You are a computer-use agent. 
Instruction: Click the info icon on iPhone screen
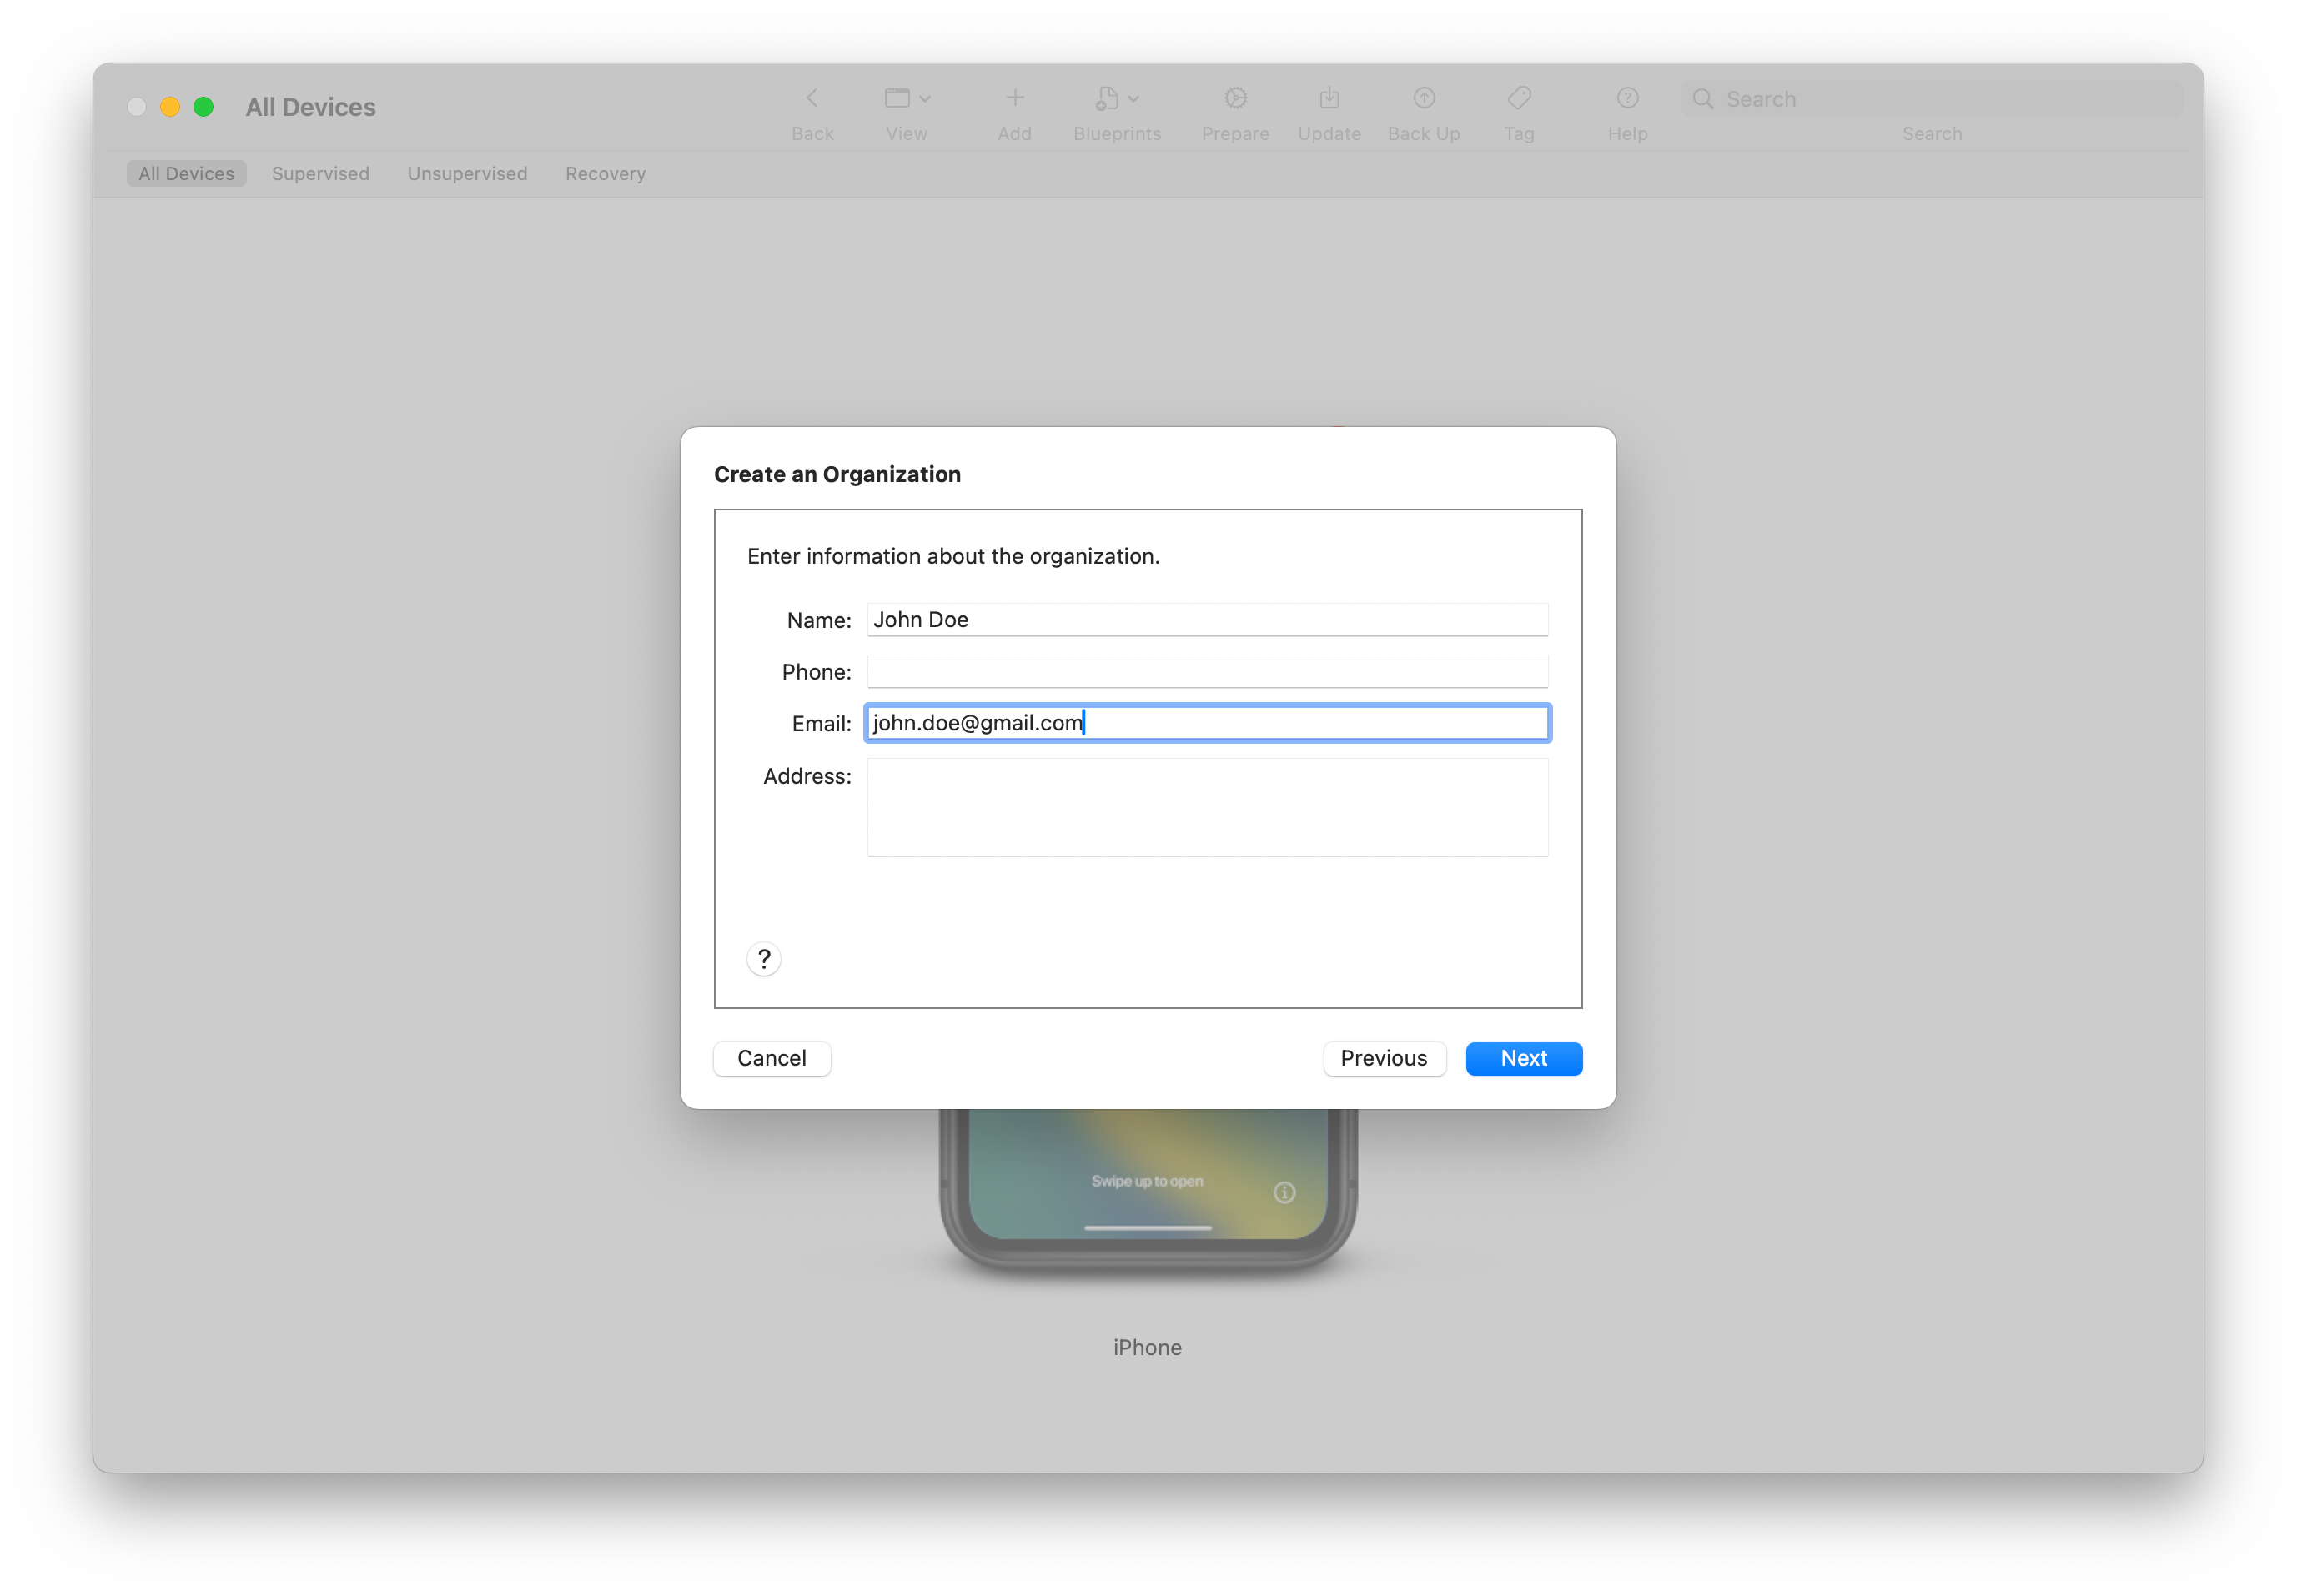pos(1284,1192)
